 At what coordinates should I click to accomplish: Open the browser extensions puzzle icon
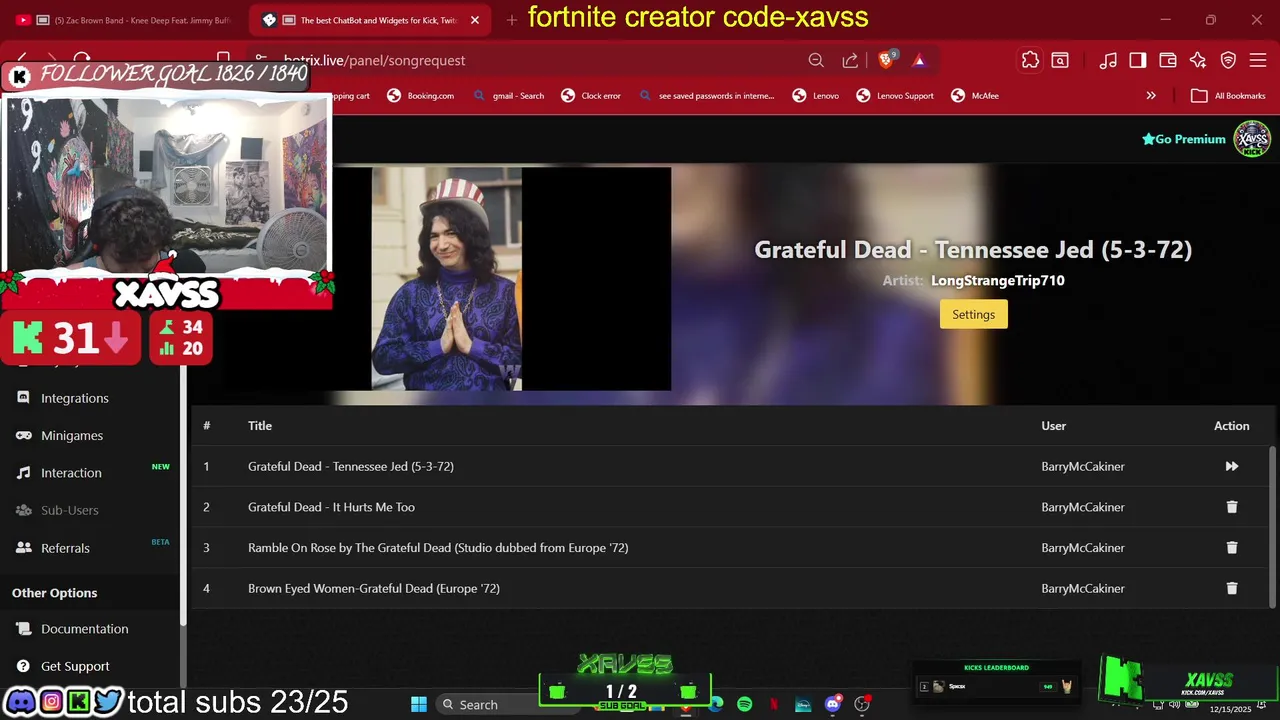point(1030,60)
